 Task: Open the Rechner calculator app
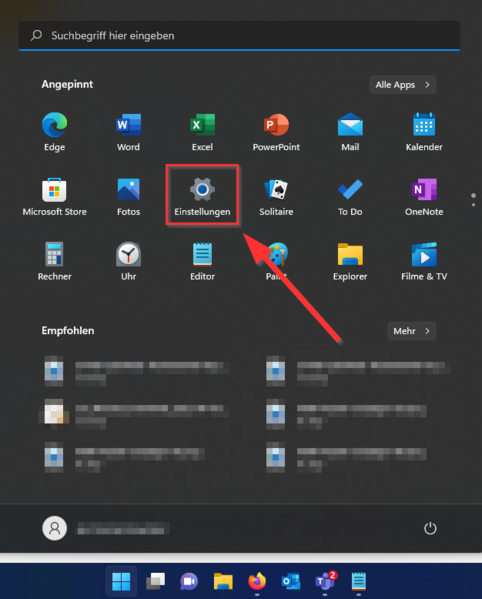[54, 261]
